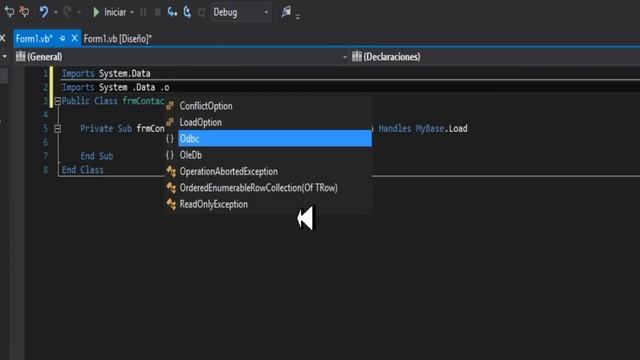Click the namespace braces icon beside Odbc
The height and width of the screenshot is (360, 640).
170,139
